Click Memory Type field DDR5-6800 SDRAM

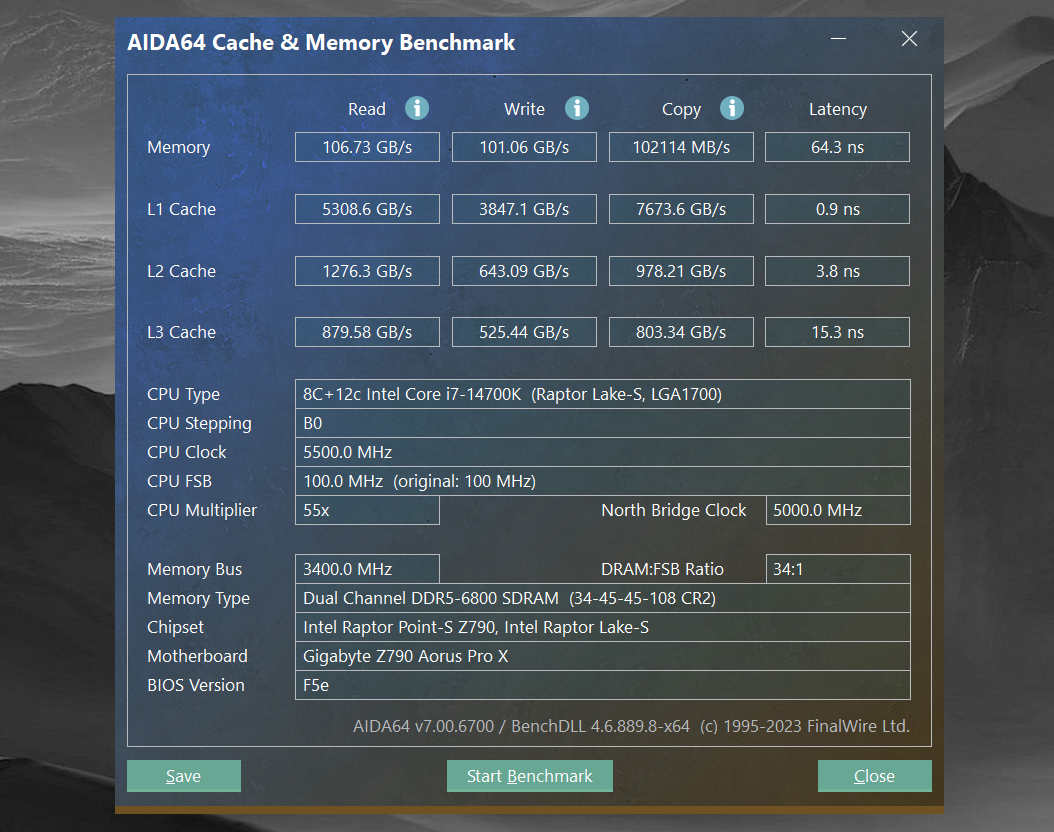pyautogui.click(x=602, y=598)
